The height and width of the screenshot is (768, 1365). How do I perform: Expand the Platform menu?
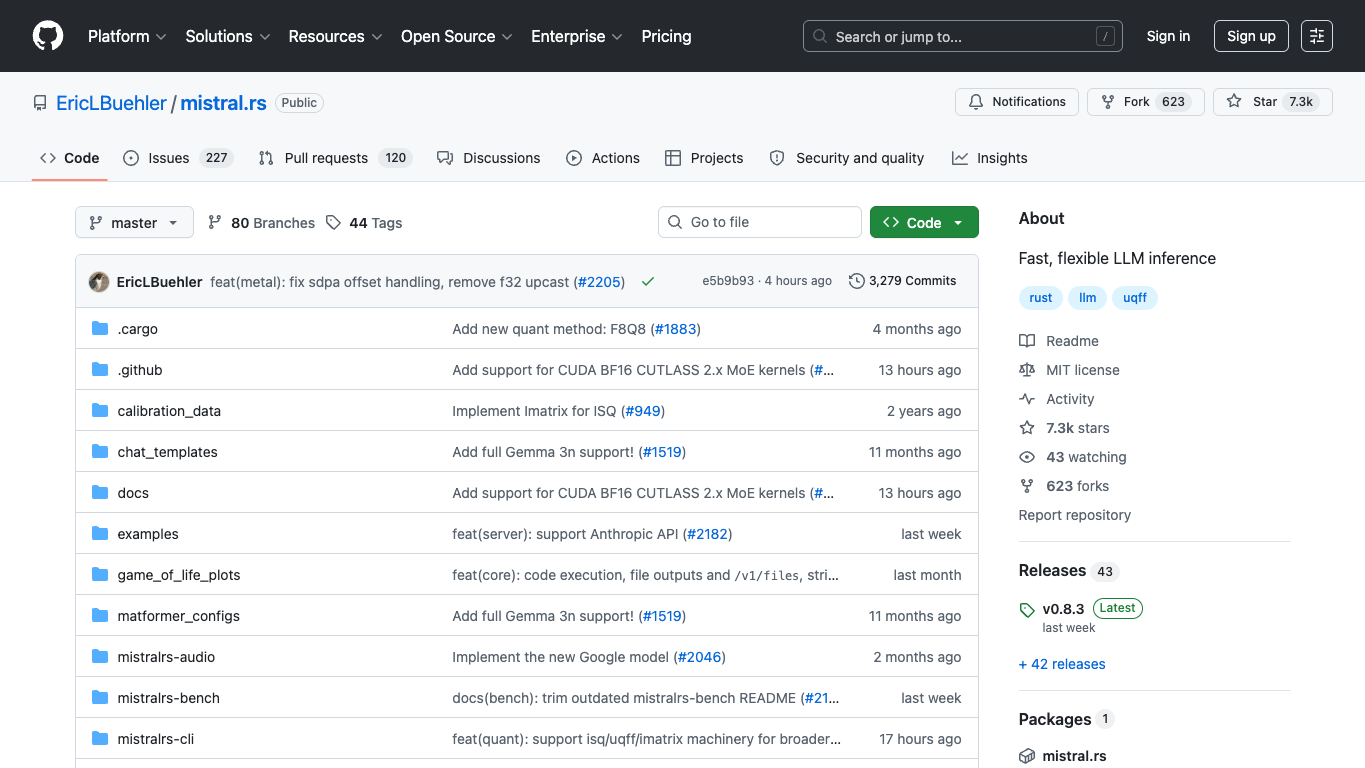pos(127,36)
